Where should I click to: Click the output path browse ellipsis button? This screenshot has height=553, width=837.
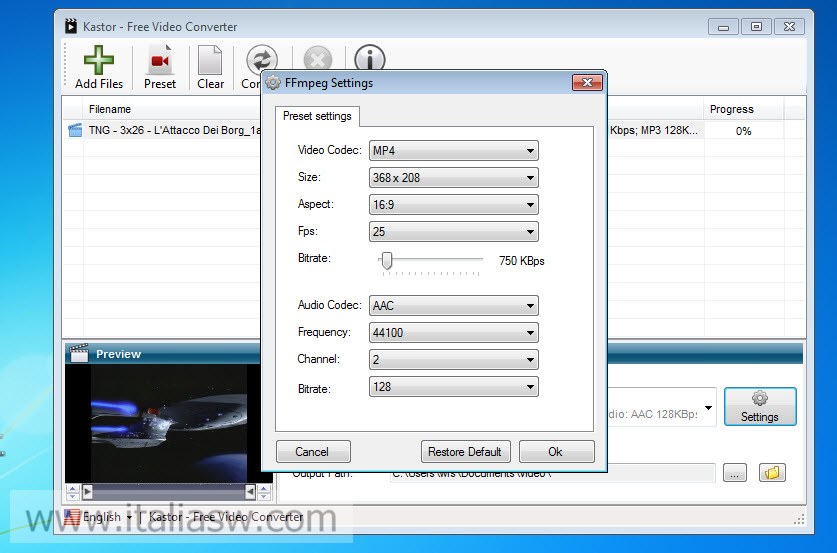(735, 473)
